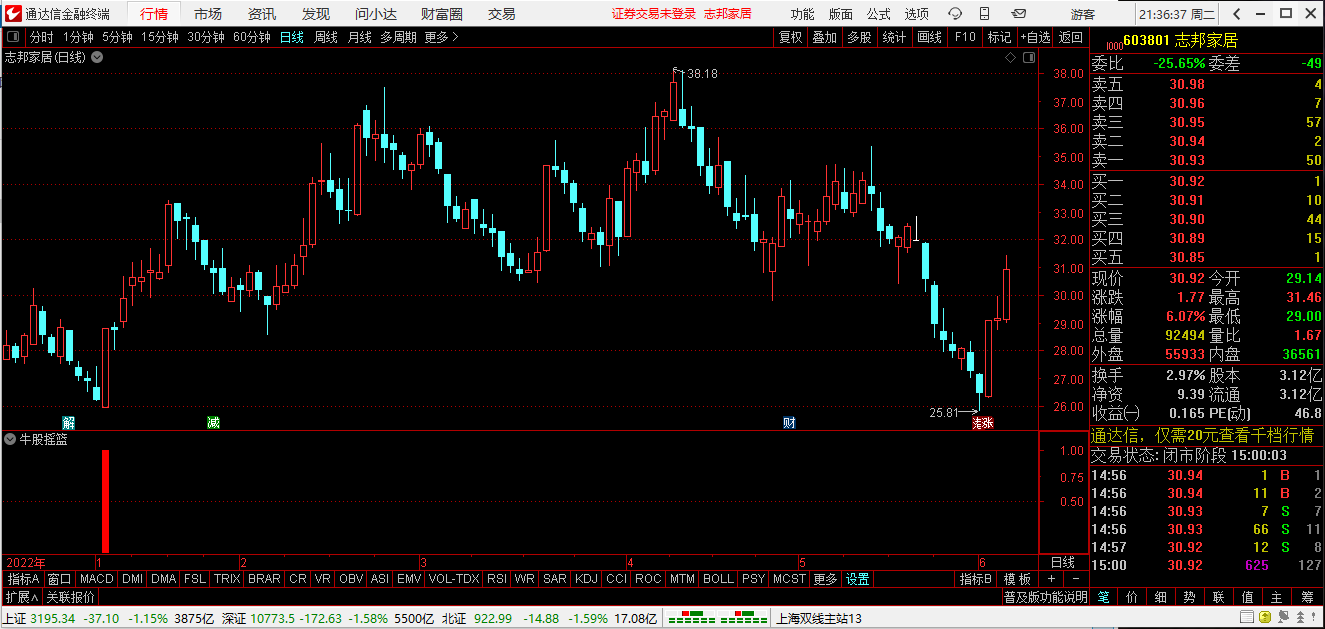This screenshot has height=629, width=1325.
Task: Click the 证券交易未登录 login prompt
Action: (x=654, y=14)
